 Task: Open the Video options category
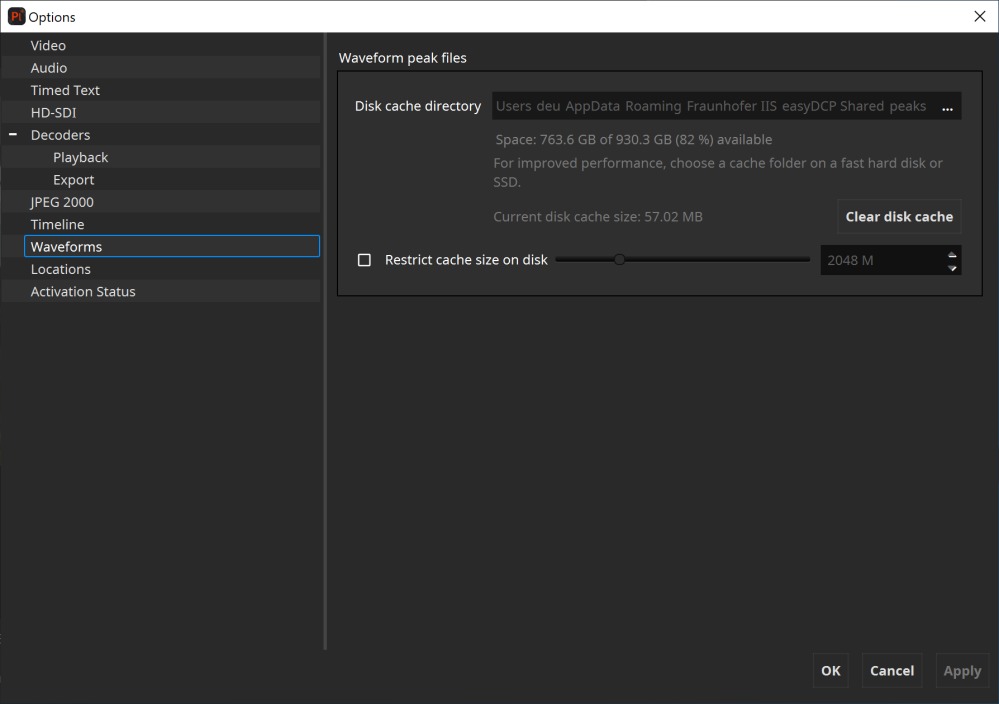(x=48, y=46)
